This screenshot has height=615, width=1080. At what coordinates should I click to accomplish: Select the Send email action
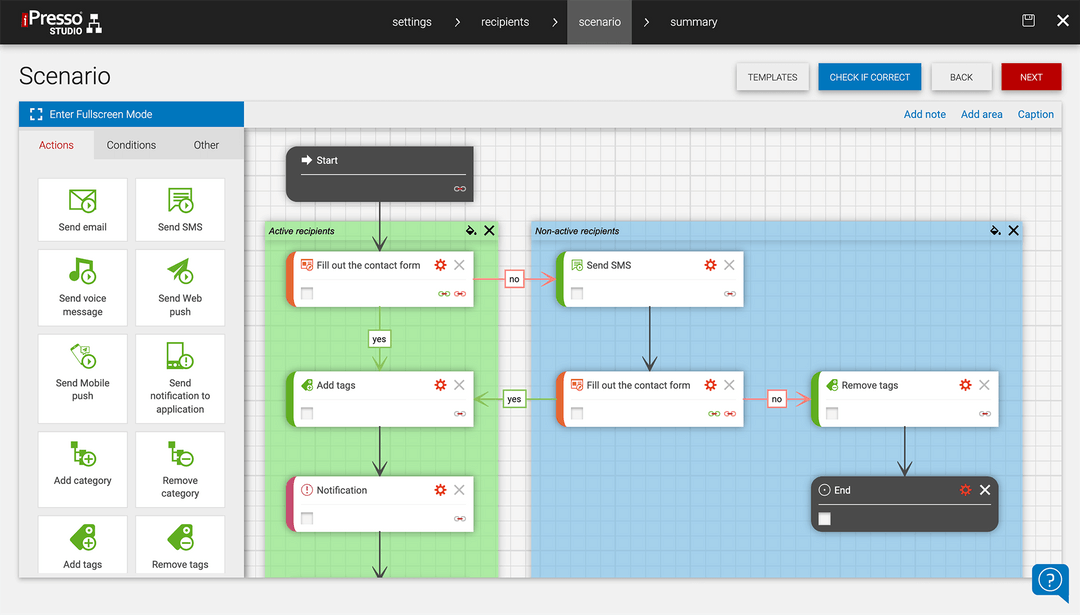point(82,209)
